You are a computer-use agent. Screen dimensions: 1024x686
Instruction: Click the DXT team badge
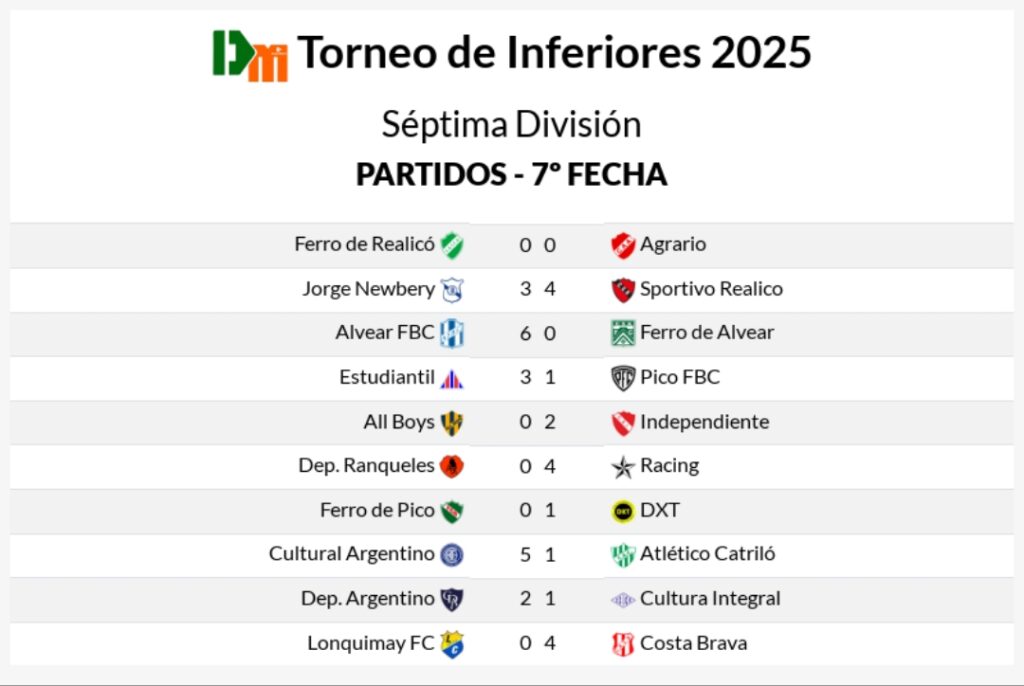(623, 511)
